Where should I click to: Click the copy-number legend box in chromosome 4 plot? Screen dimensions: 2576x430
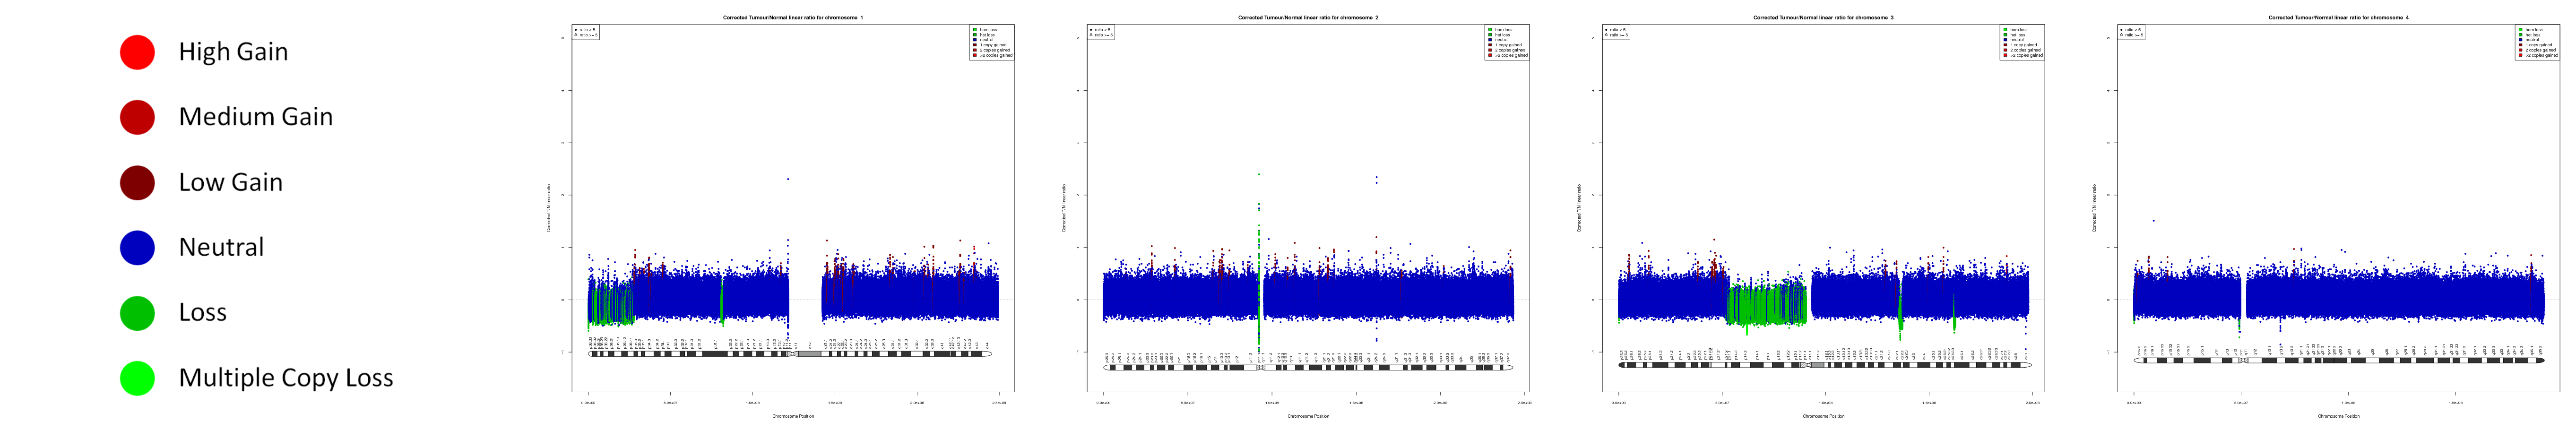coord(2537,42)
